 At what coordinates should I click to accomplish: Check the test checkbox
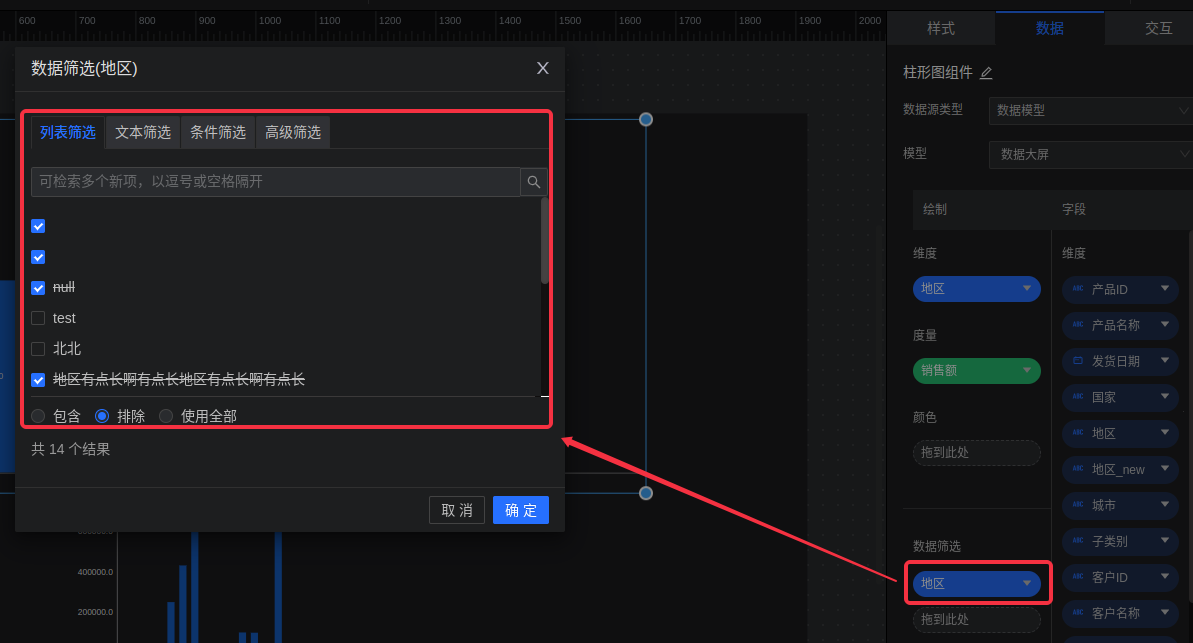pos(38,318)
